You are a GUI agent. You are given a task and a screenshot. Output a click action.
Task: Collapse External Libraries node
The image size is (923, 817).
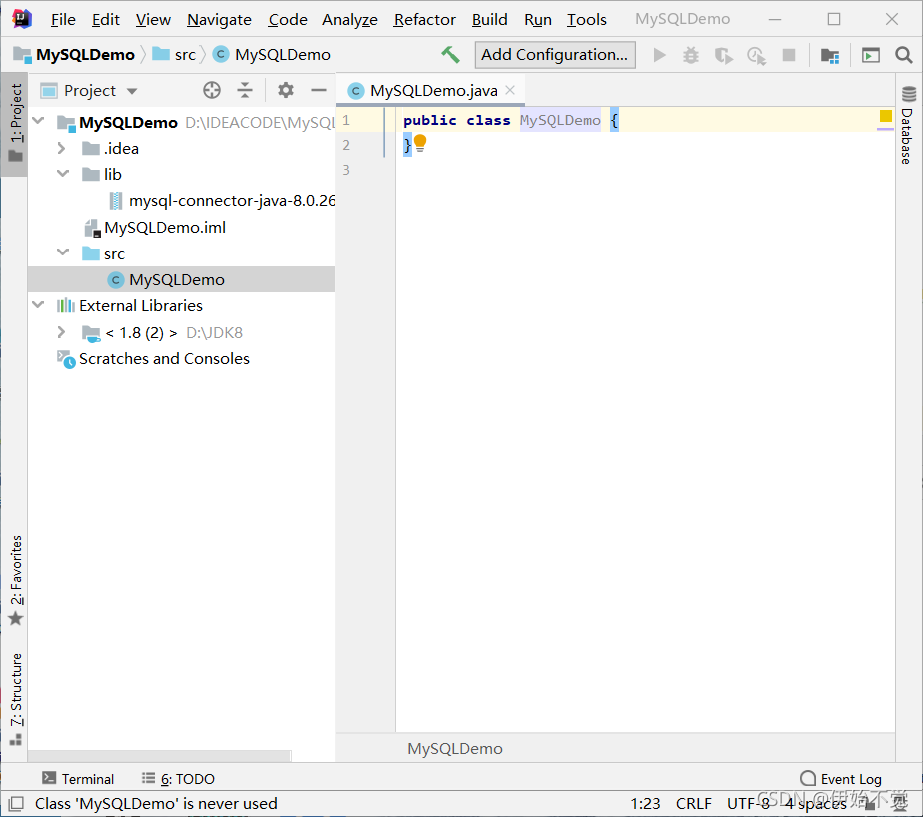coord(39,305)
